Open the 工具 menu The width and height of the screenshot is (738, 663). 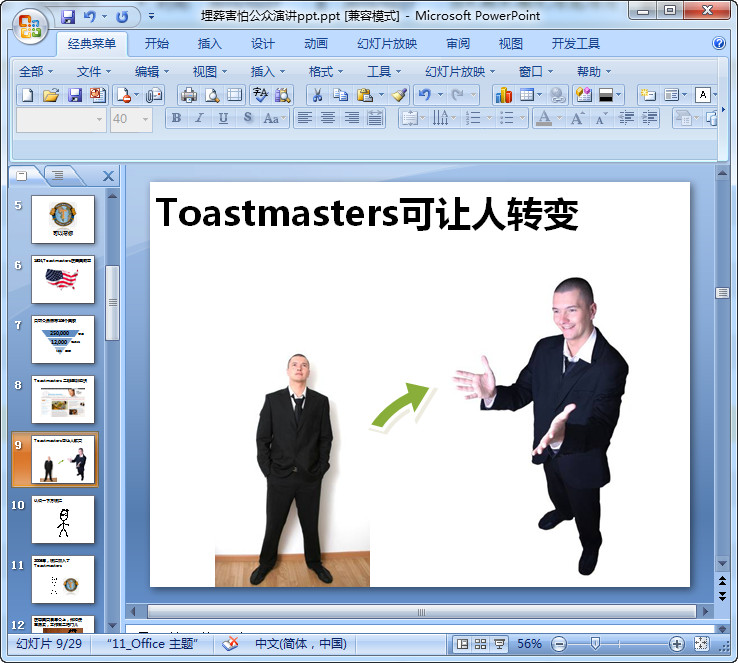(384, 72)
